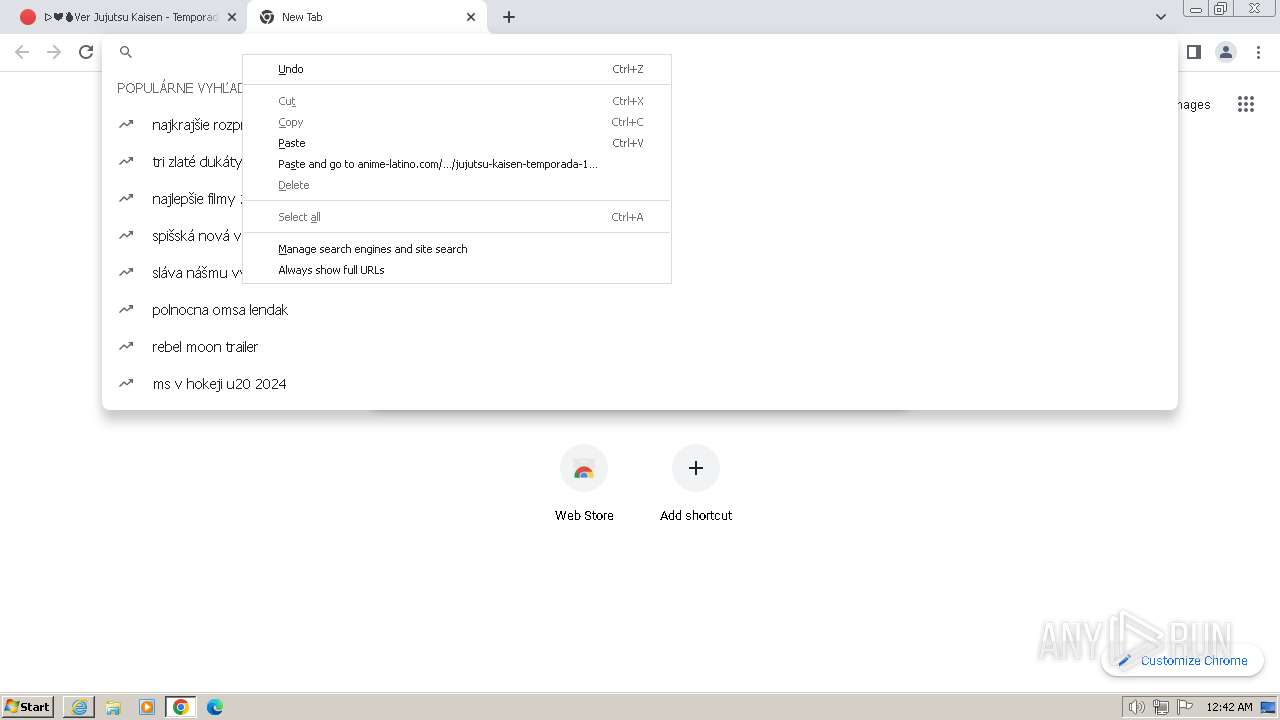Screen dimensions: 1280x720
Task: Click the Images link at top right
Action: pyautogui.click(x=1194, y=104)
